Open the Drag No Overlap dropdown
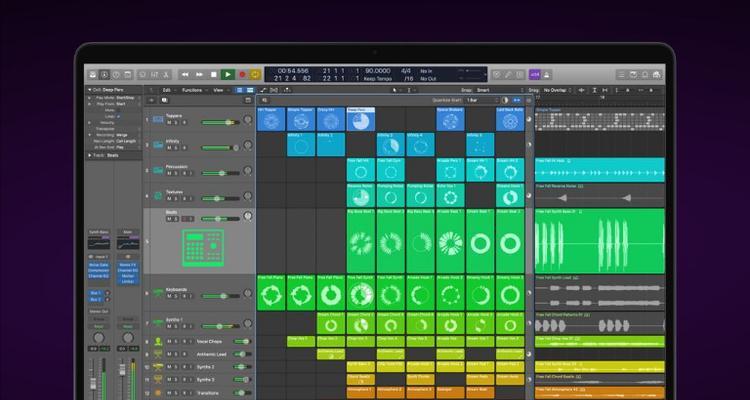 (558, 90)
